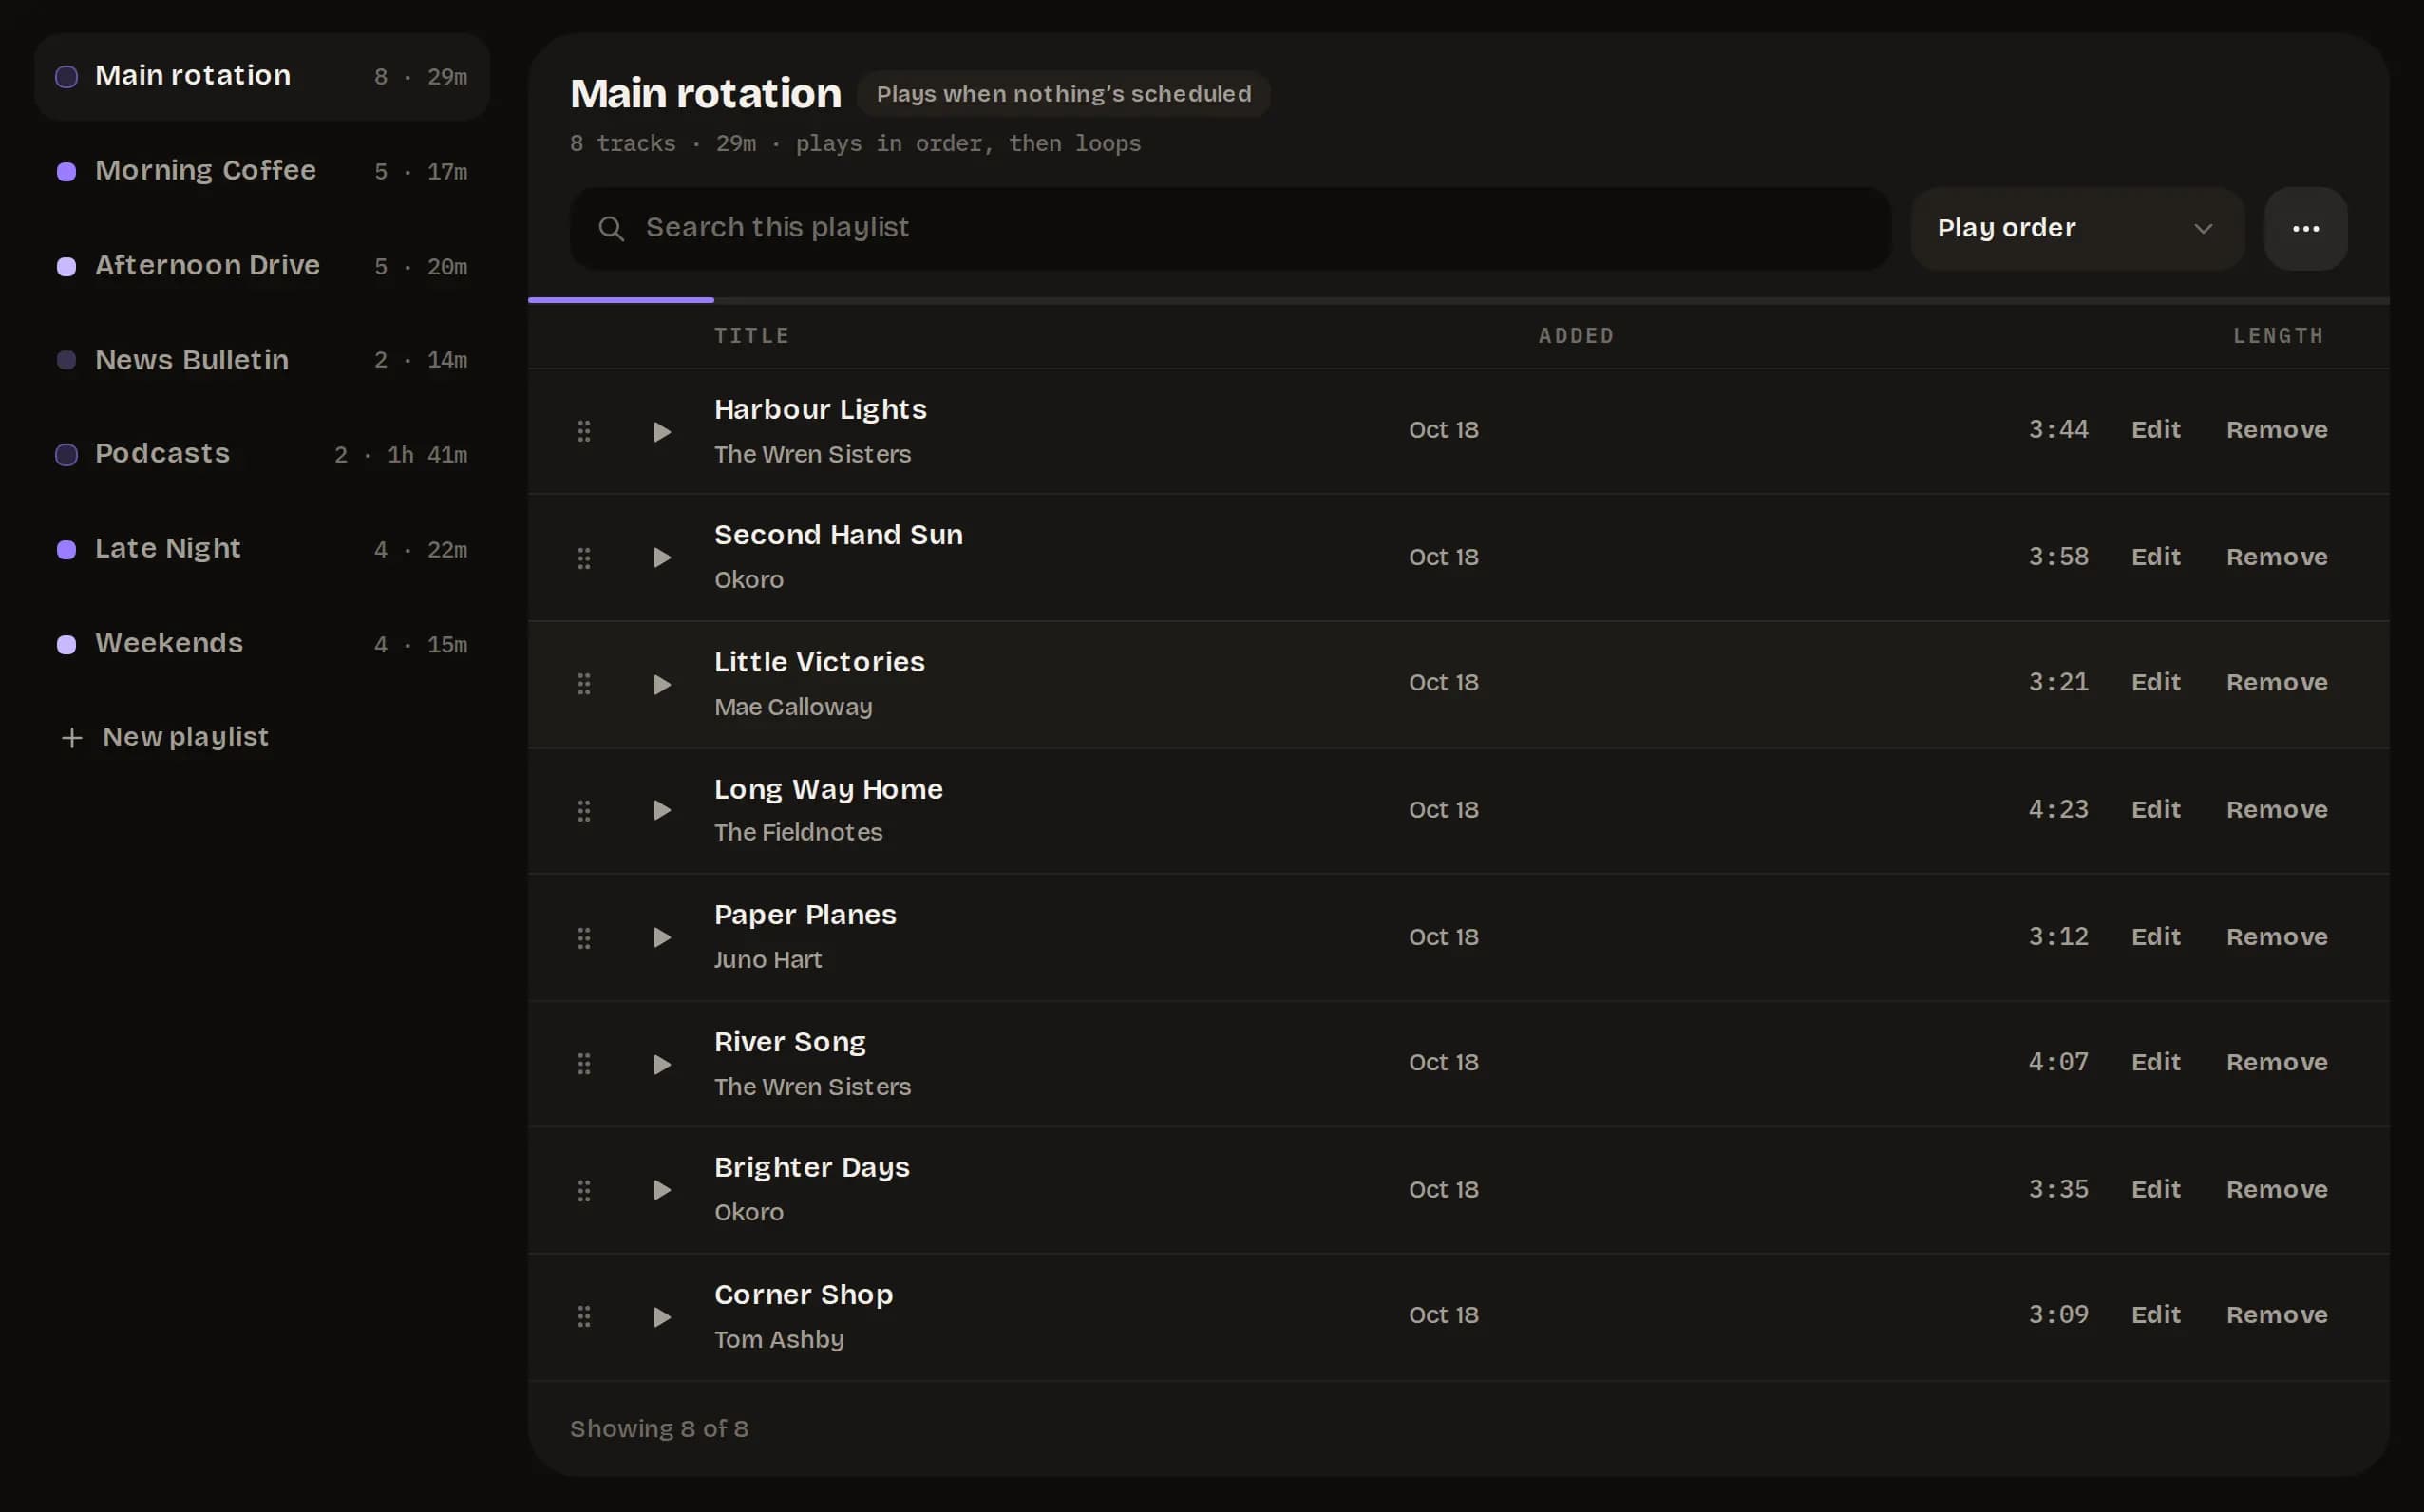Open the Play order sort dropdown
Viewport: 2424px width, 1512px height.
[x=2077, y=228]
